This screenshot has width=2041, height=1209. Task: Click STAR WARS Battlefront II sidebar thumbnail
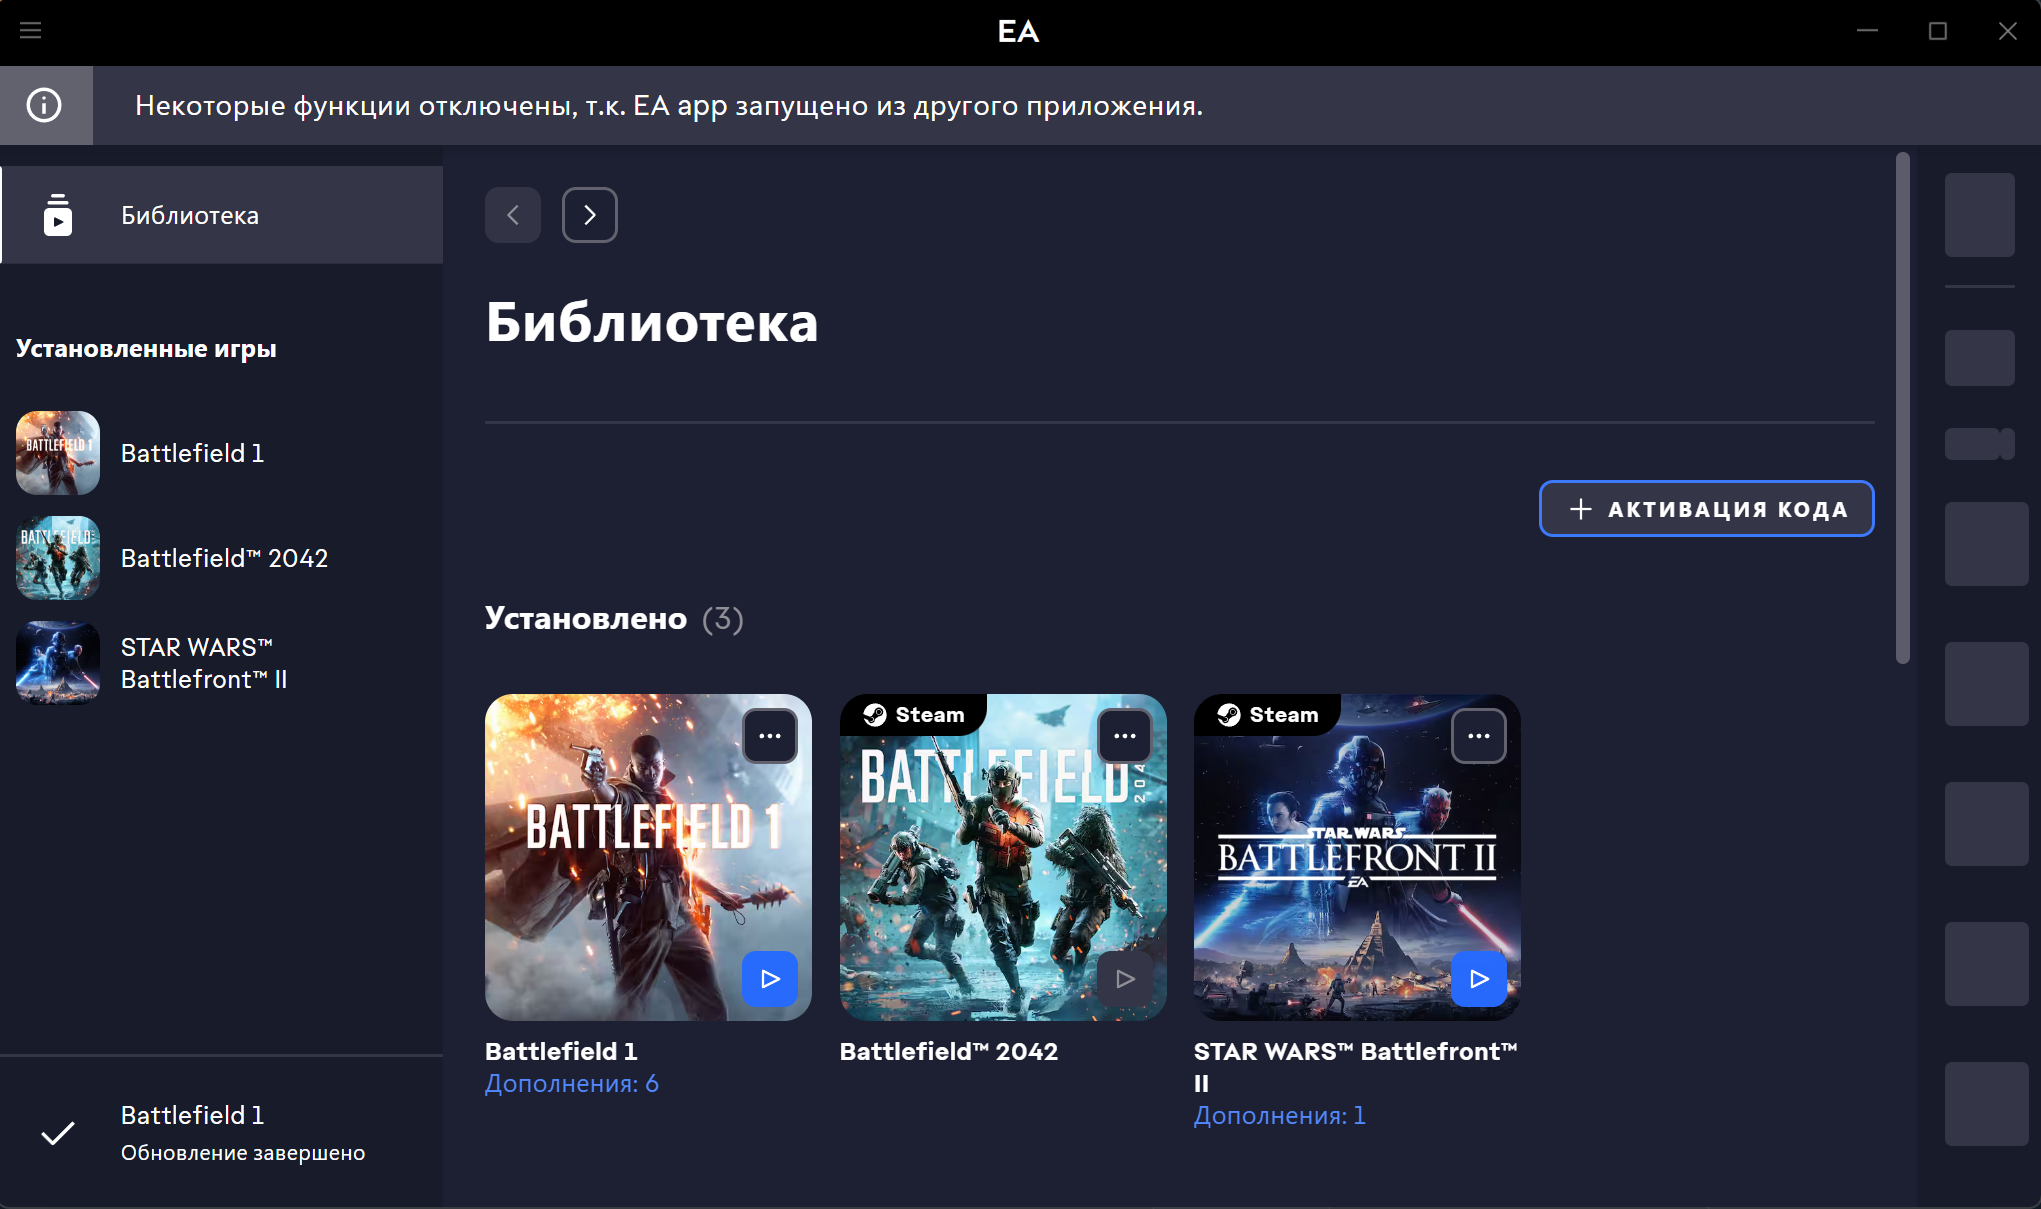pyautogui.click(x=58, y=663)
